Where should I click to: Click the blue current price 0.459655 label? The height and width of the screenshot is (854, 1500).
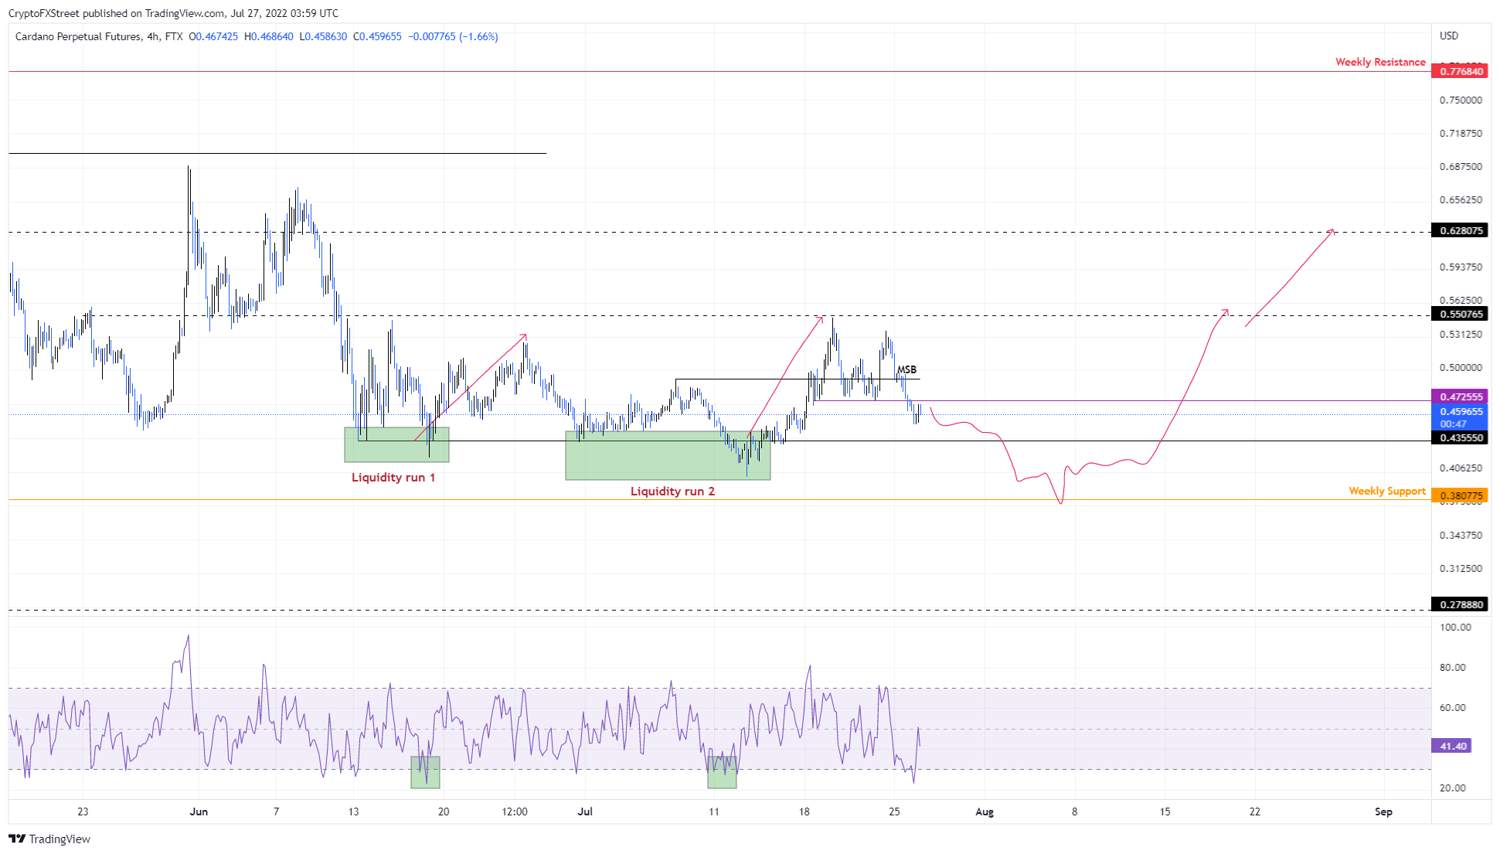[x=1460, y=412]
